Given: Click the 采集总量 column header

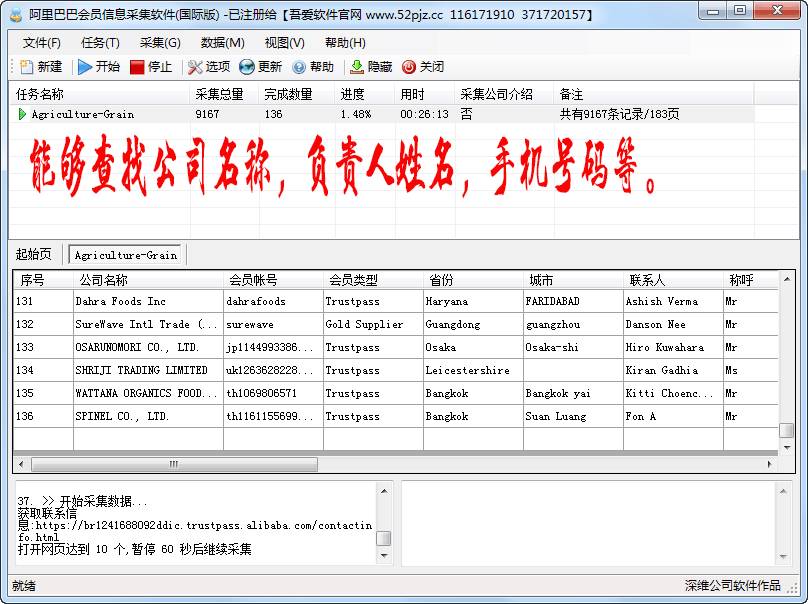Looking at the screenshot, I should 225,94.
